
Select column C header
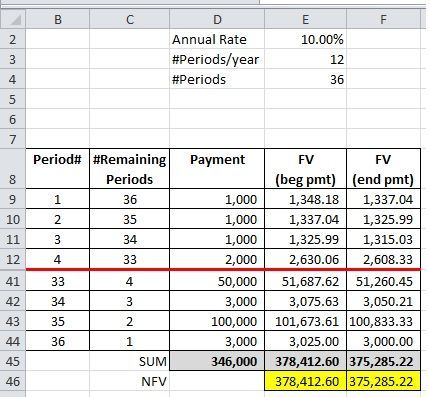(x=130, y=19)
